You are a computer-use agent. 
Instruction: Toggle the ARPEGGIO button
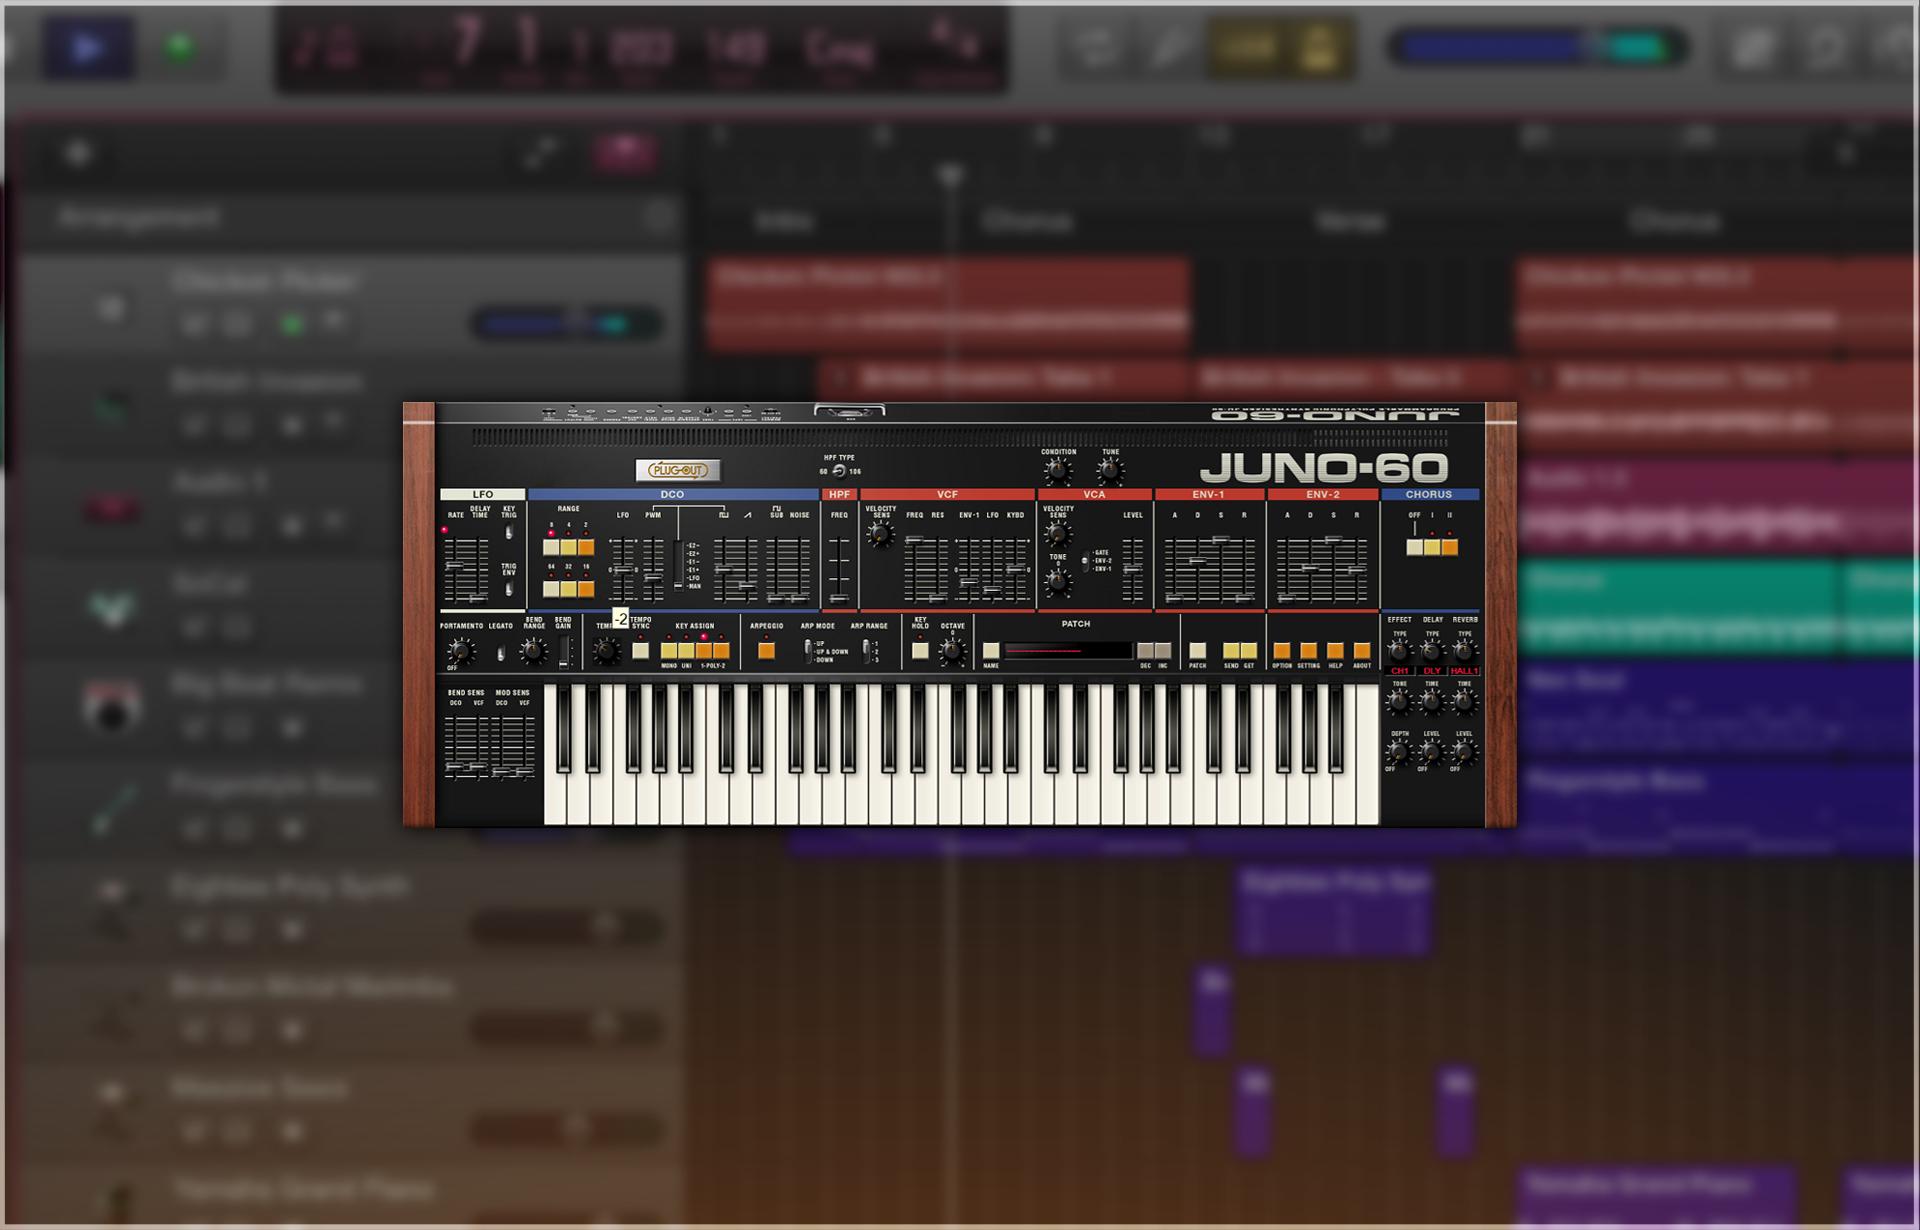coord(766,651)
